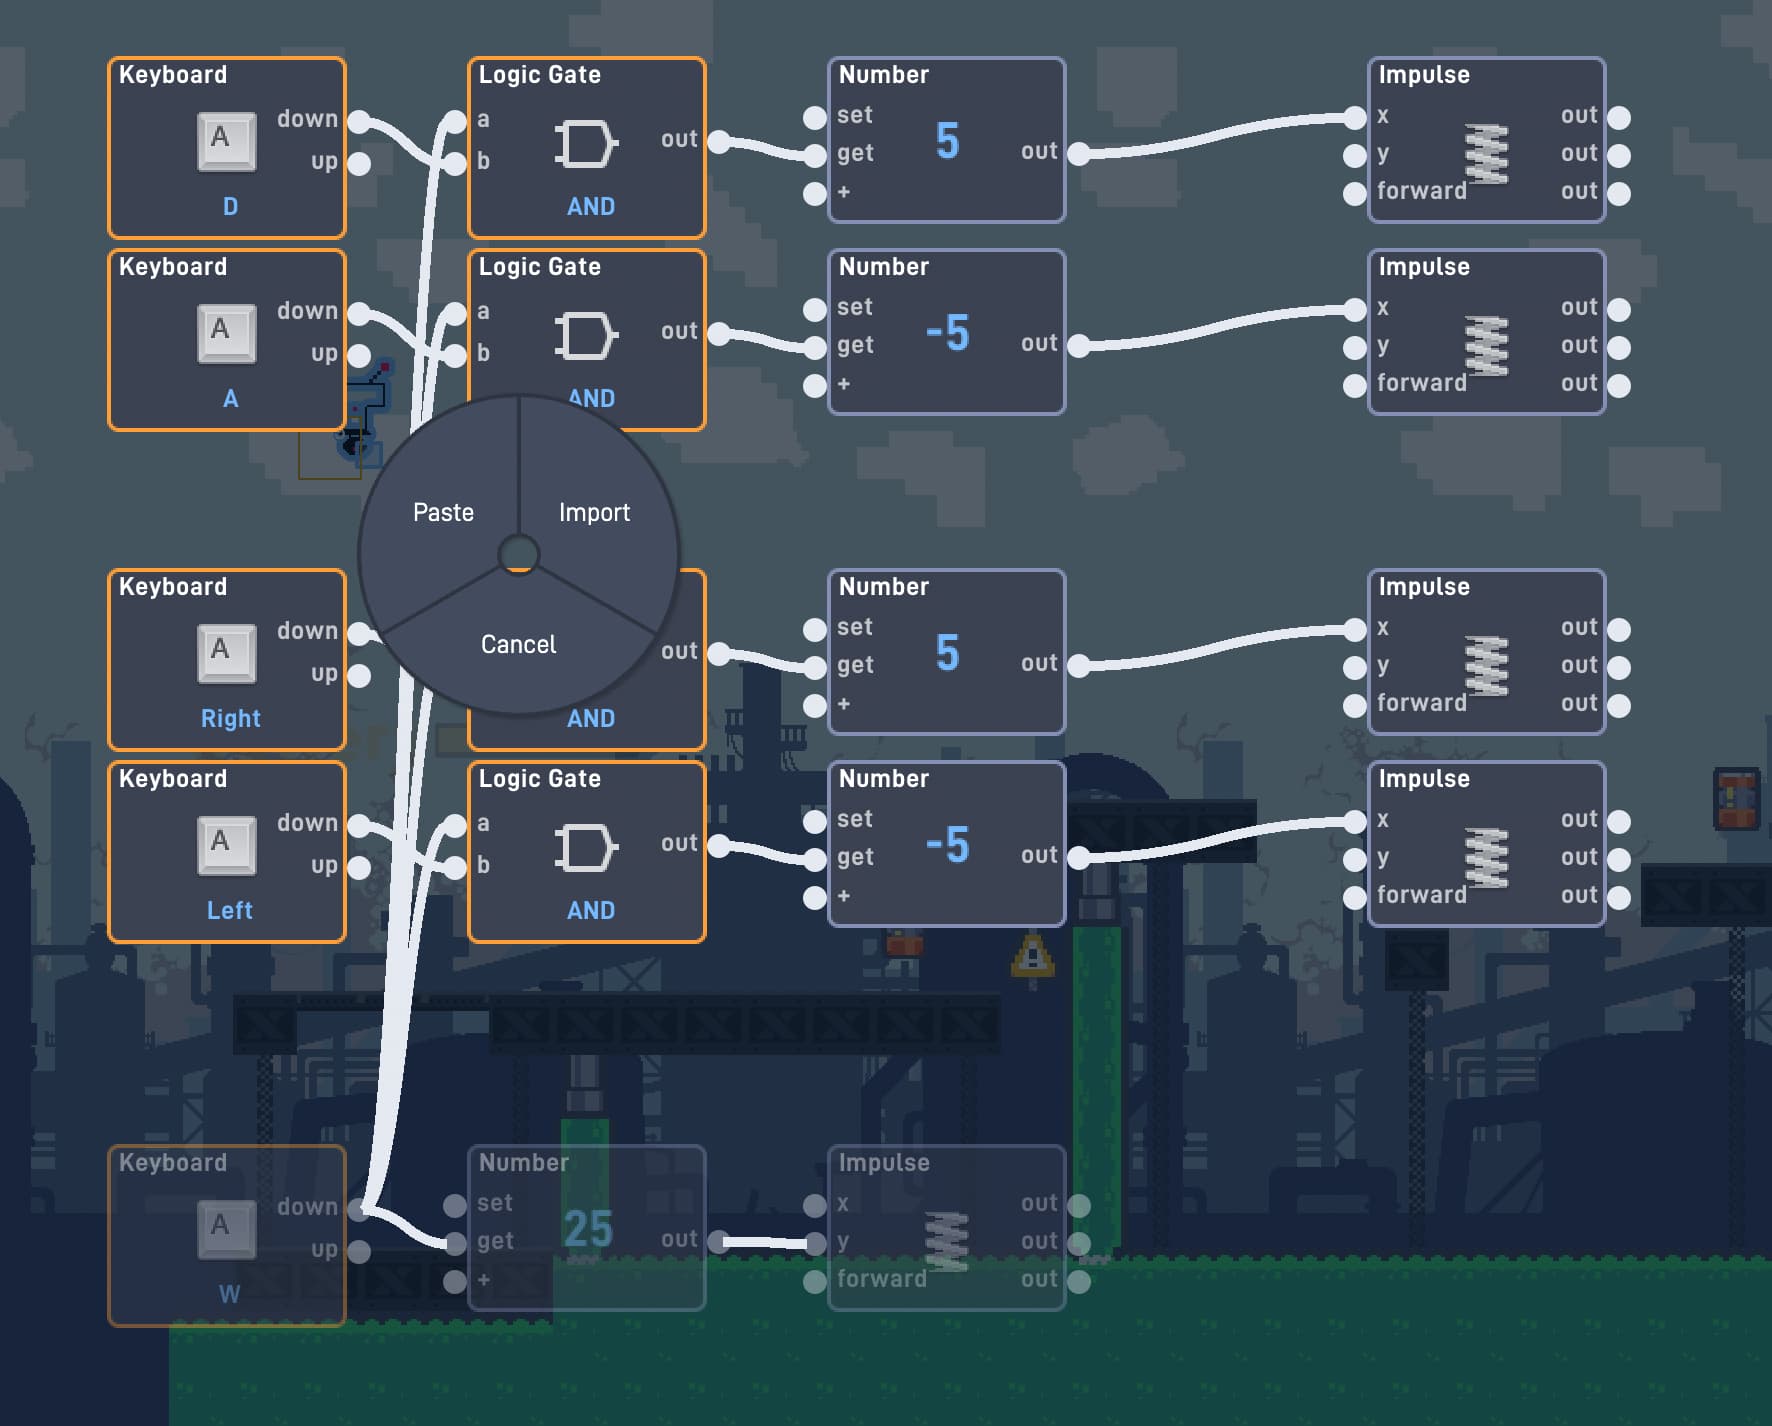Viewport: 1772px width, 1426px height.
Task: Click the title of the top Number node
Action: [x=884, y=75]
